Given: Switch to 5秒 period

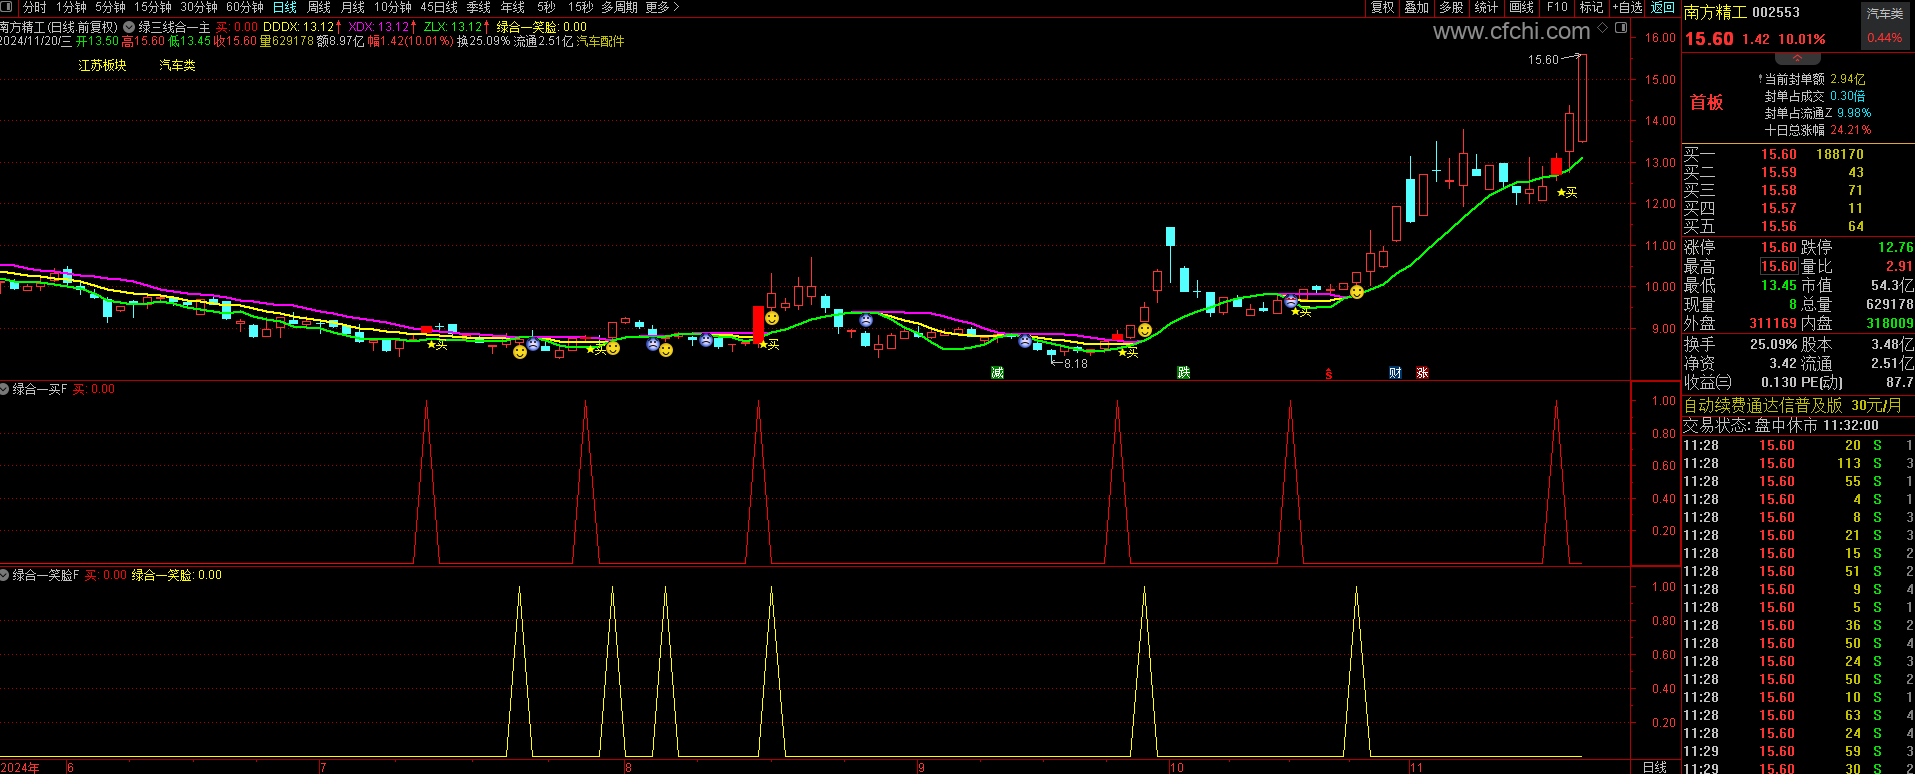Looking at the screenshot, I should click(x=546, y=7).
